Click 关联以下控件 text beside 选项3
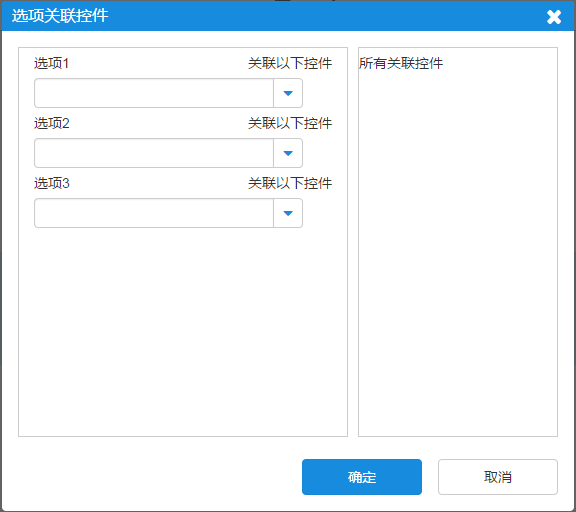Screen dimensions: 576x512 [x=290, y=183]
